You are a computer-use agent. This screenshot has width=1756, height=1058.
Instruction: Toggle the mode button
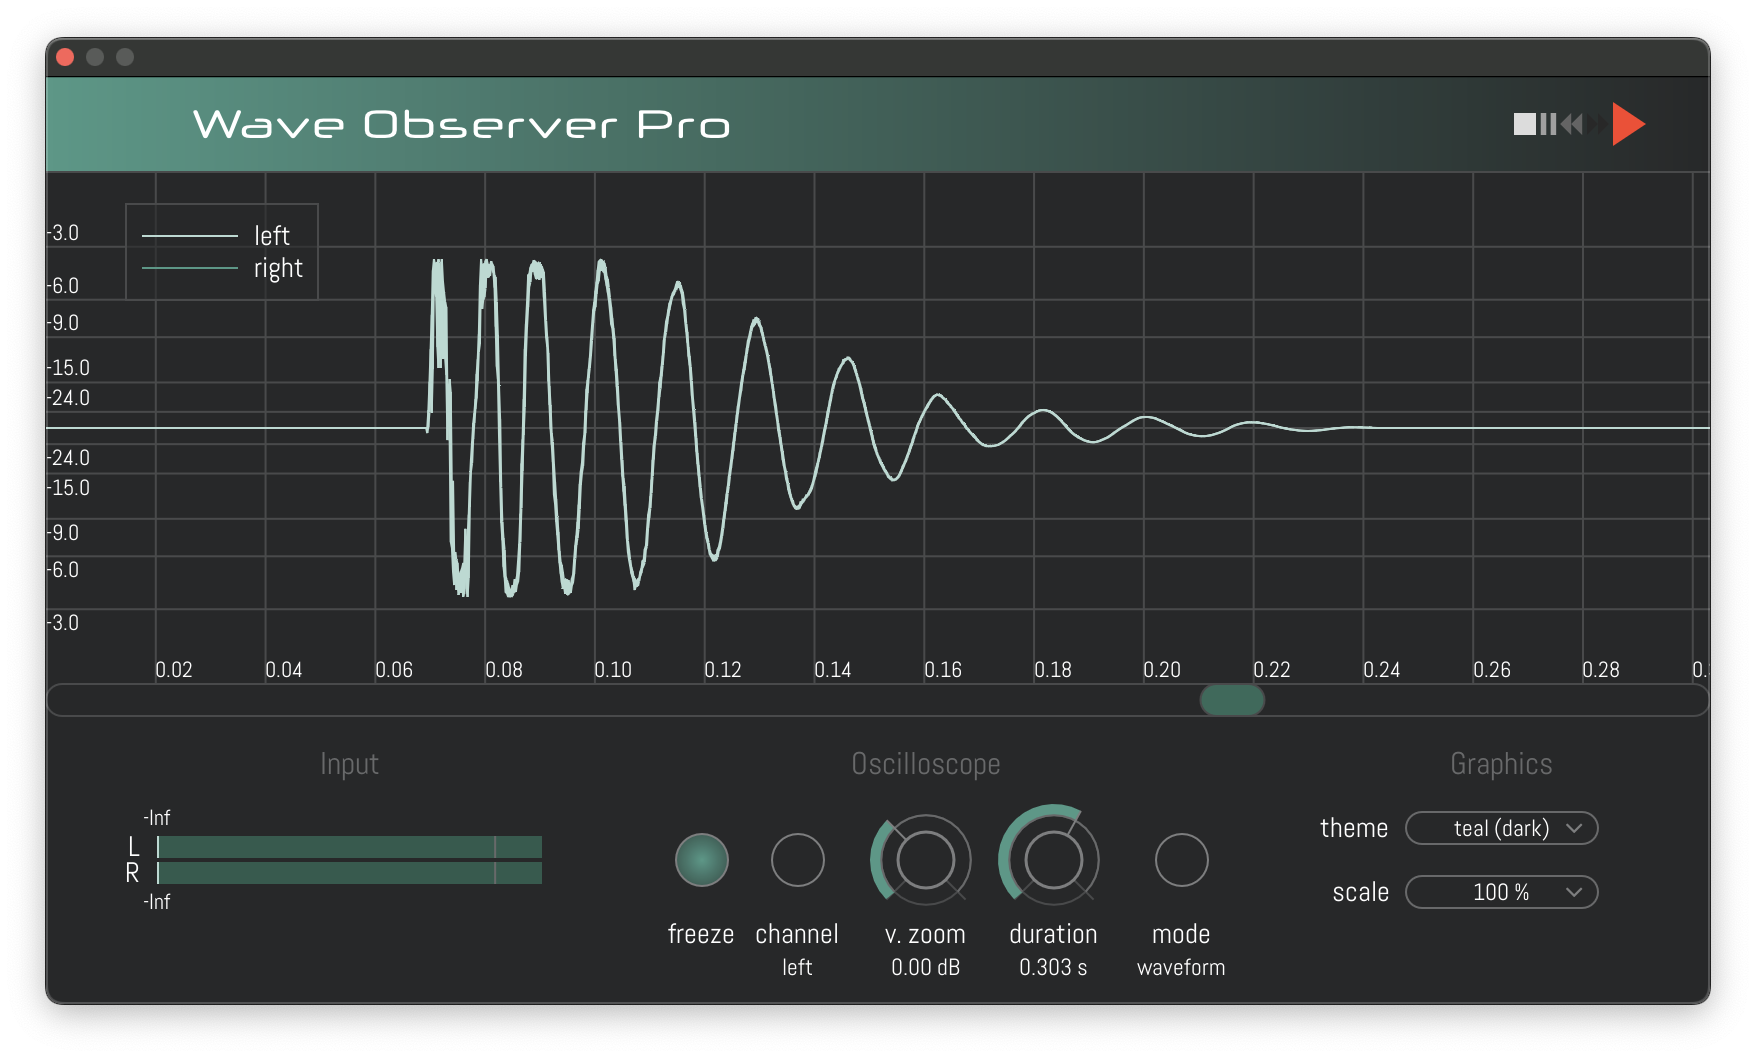[x=1181, y=860]
